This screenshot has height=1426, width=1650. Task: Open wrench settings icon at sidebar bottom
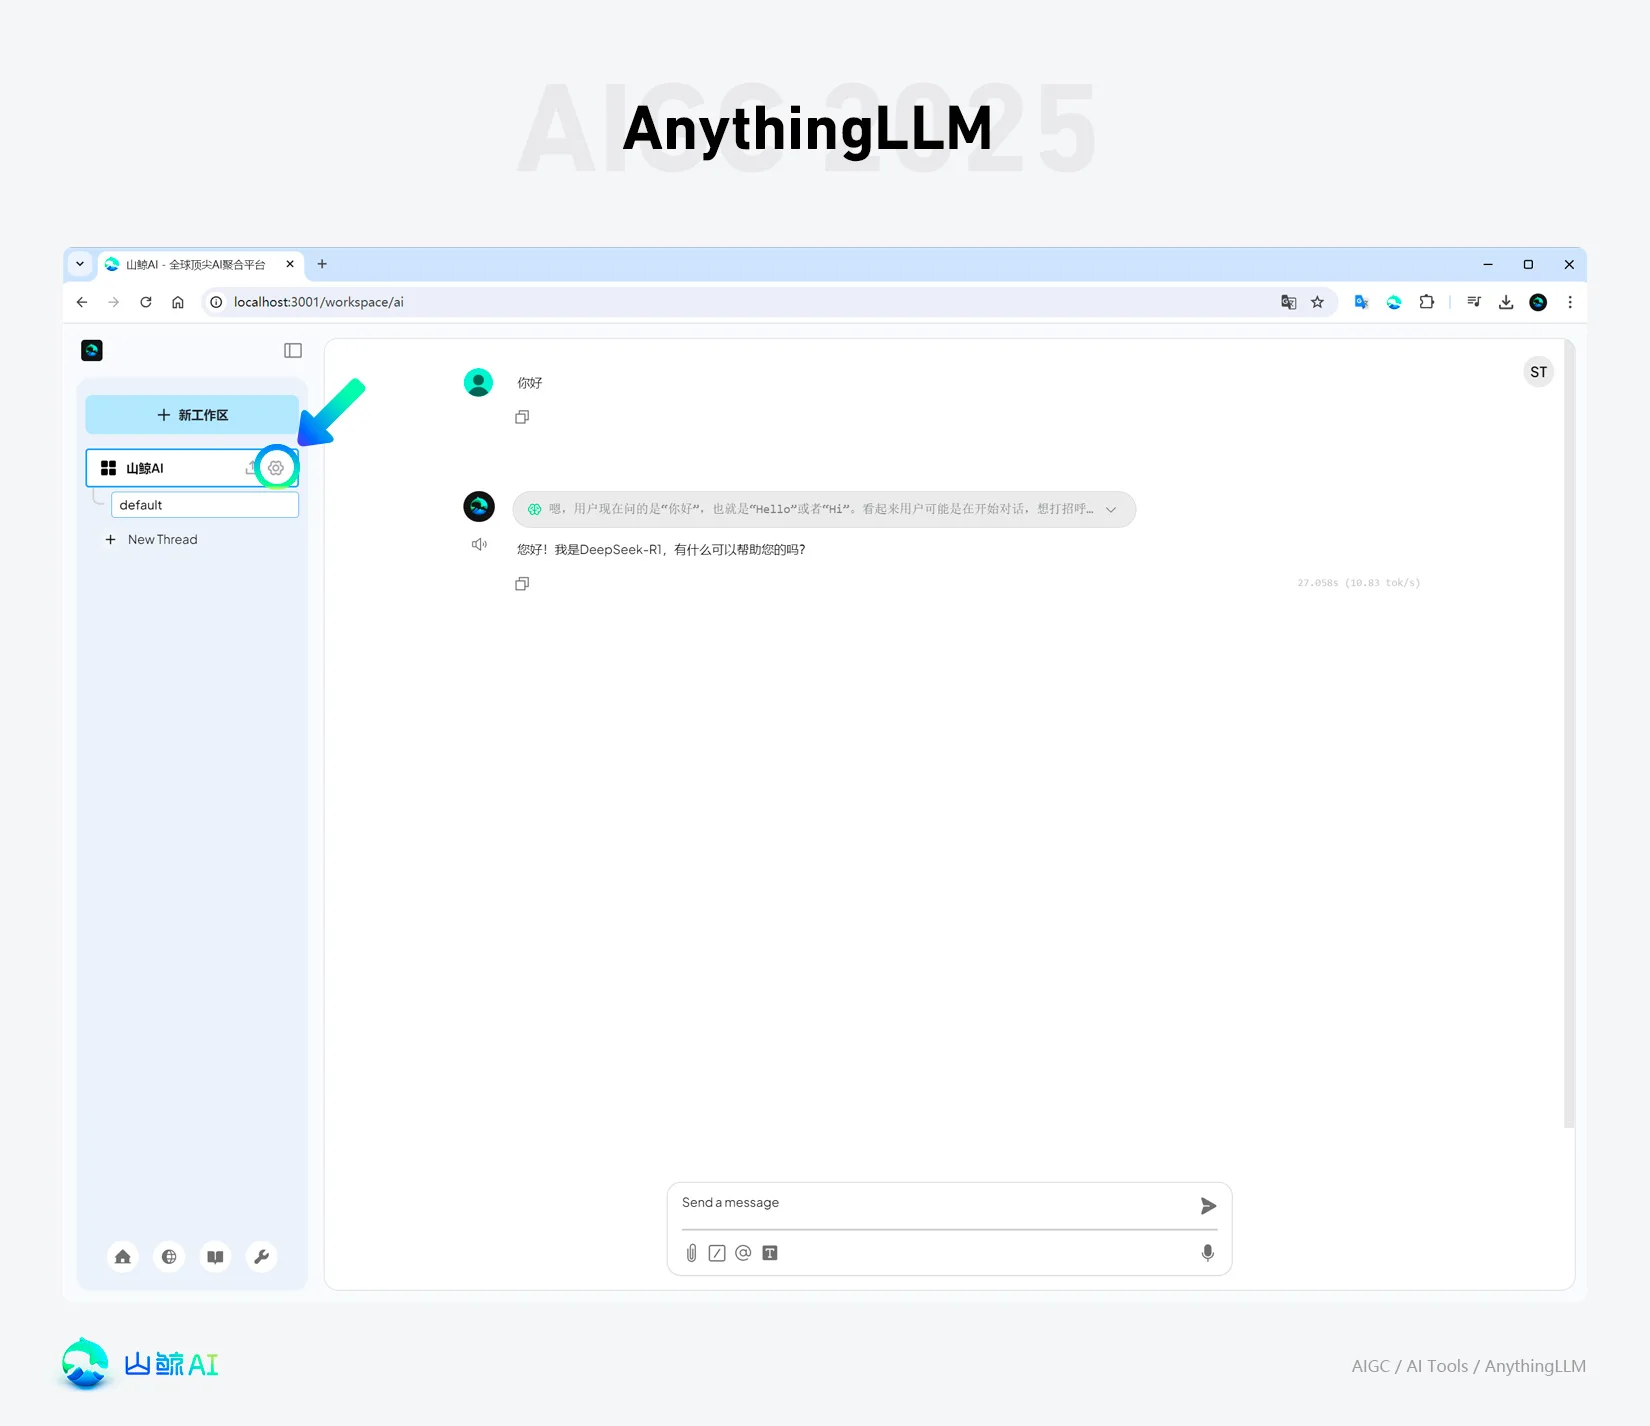click(x=261, y=1257)
